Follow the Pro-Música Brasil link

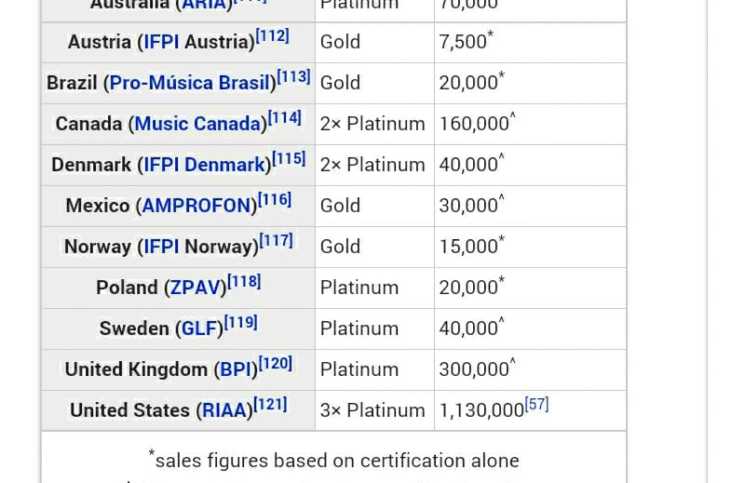point(190,83)
